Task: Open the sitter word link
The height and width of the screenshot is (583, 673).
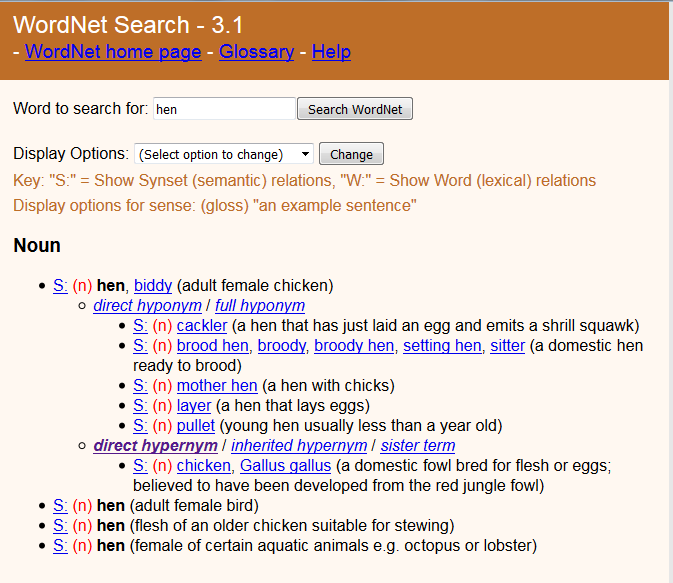Action: pyautogui.click(x=507, y=346)
